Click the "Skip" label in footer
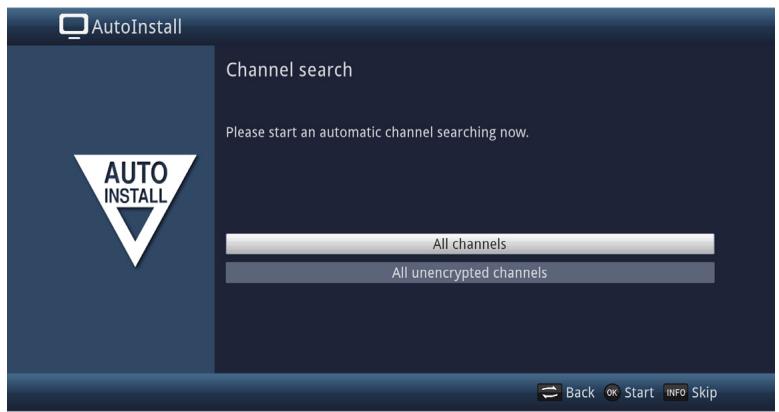 click(x=704, y=393)
